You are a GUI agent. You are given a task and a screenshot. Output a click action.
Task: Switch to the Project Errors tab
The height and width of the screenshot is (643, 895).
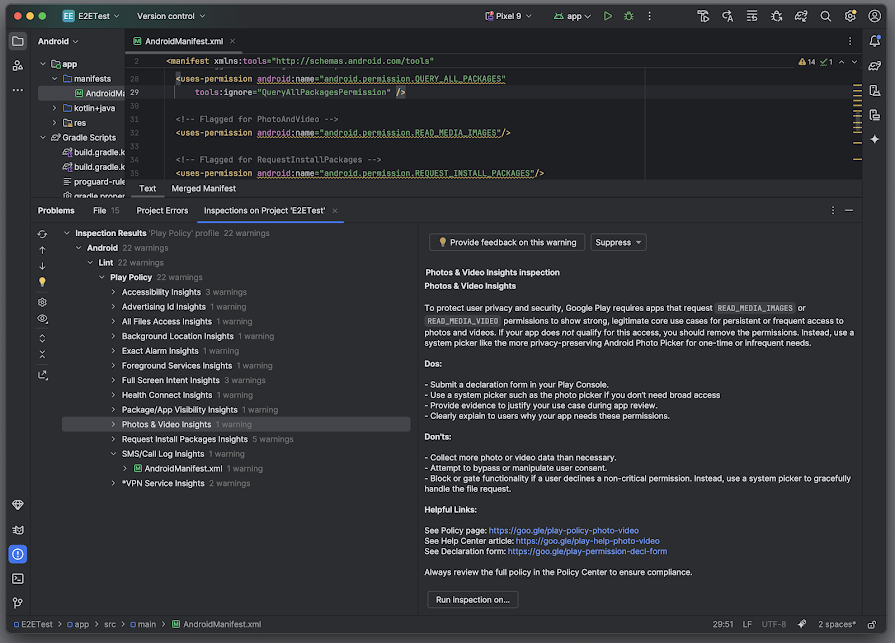tap(162, 211)
